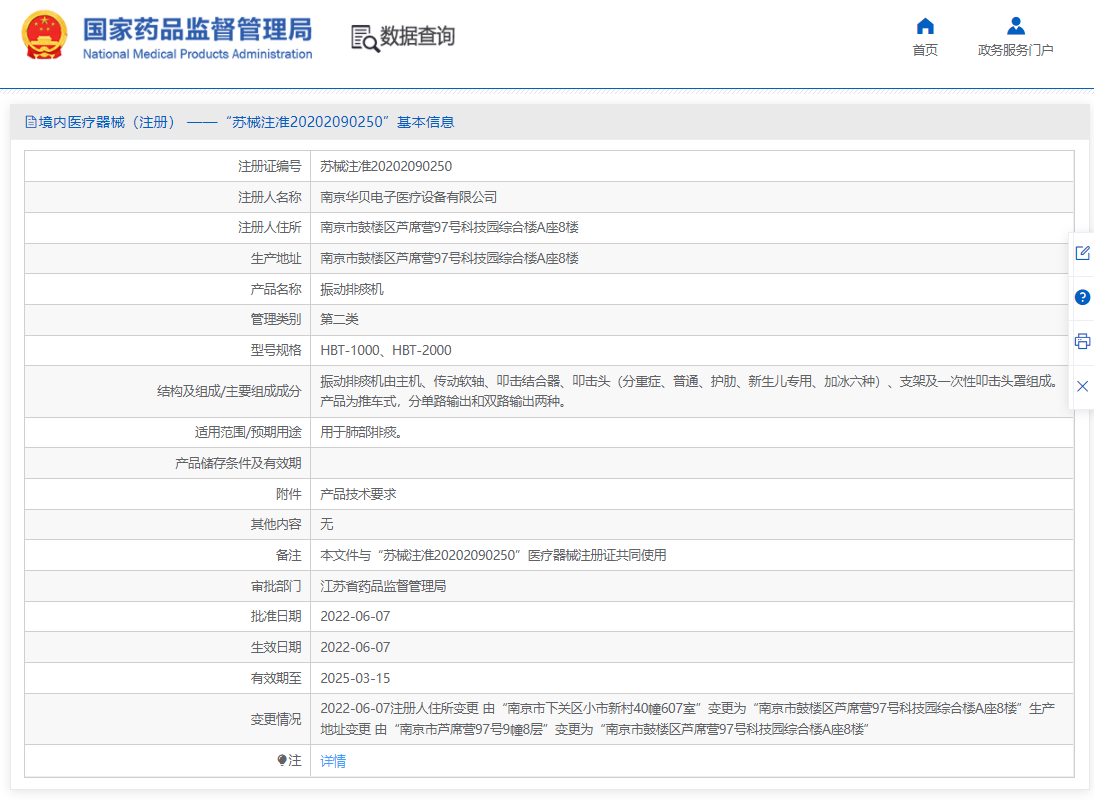Viewport: 1094px width, 801px height.
Task: Click the 生效日期 value 2022-06-07
Action: [x=355, y=647]
